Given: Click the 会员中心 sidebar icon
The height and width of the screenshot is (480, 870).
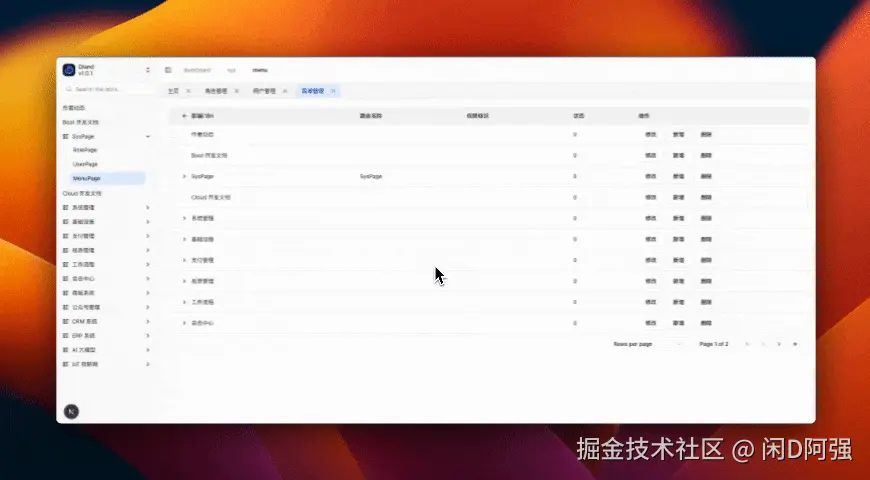Looking at the screenshot, I should coord(65,279).
